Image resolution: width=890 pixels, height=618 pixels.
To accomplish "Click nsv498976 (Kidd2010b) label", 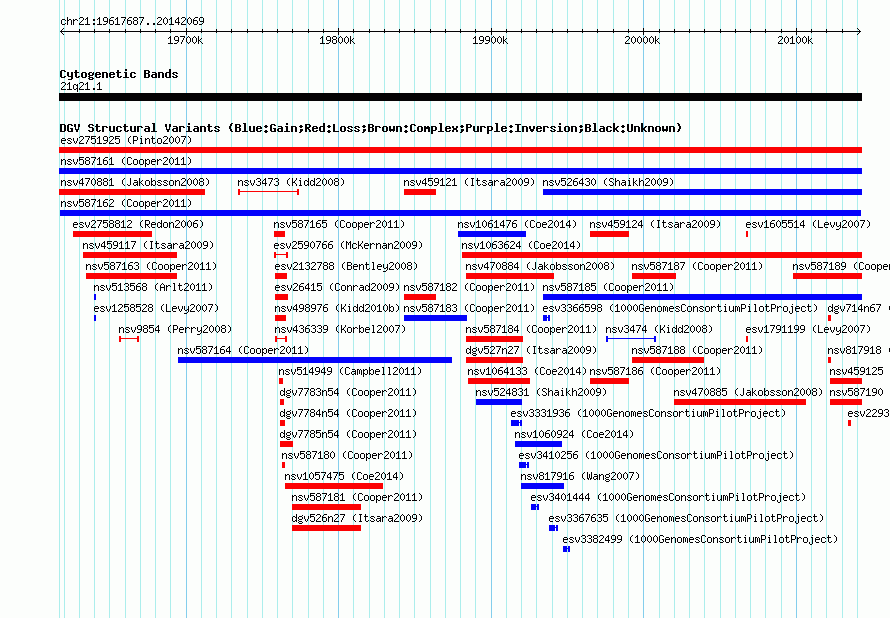I will click(337, 308).
